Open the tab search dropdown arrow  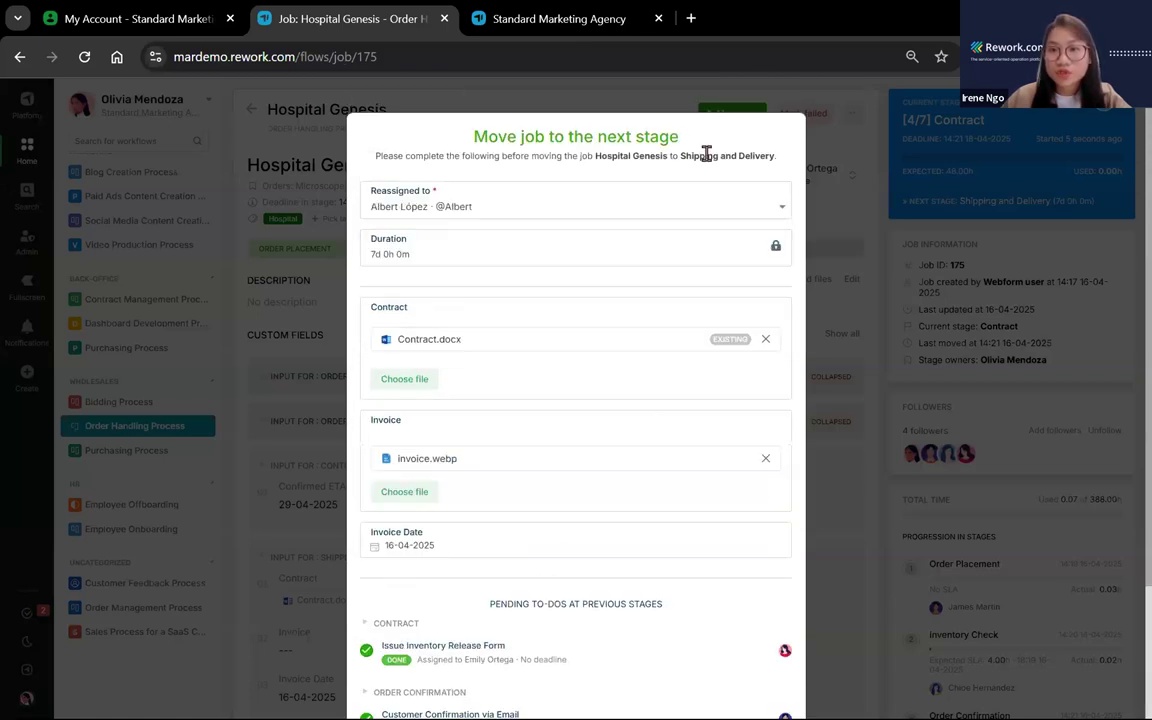(x=18, y=18)
